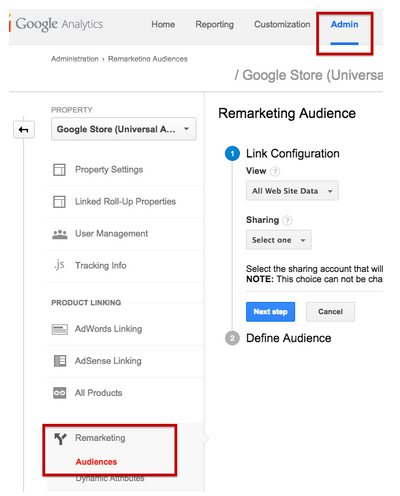This screenshot has width=400, height=496.
Task: Click the PROPERTY column label
Action: 72,110
